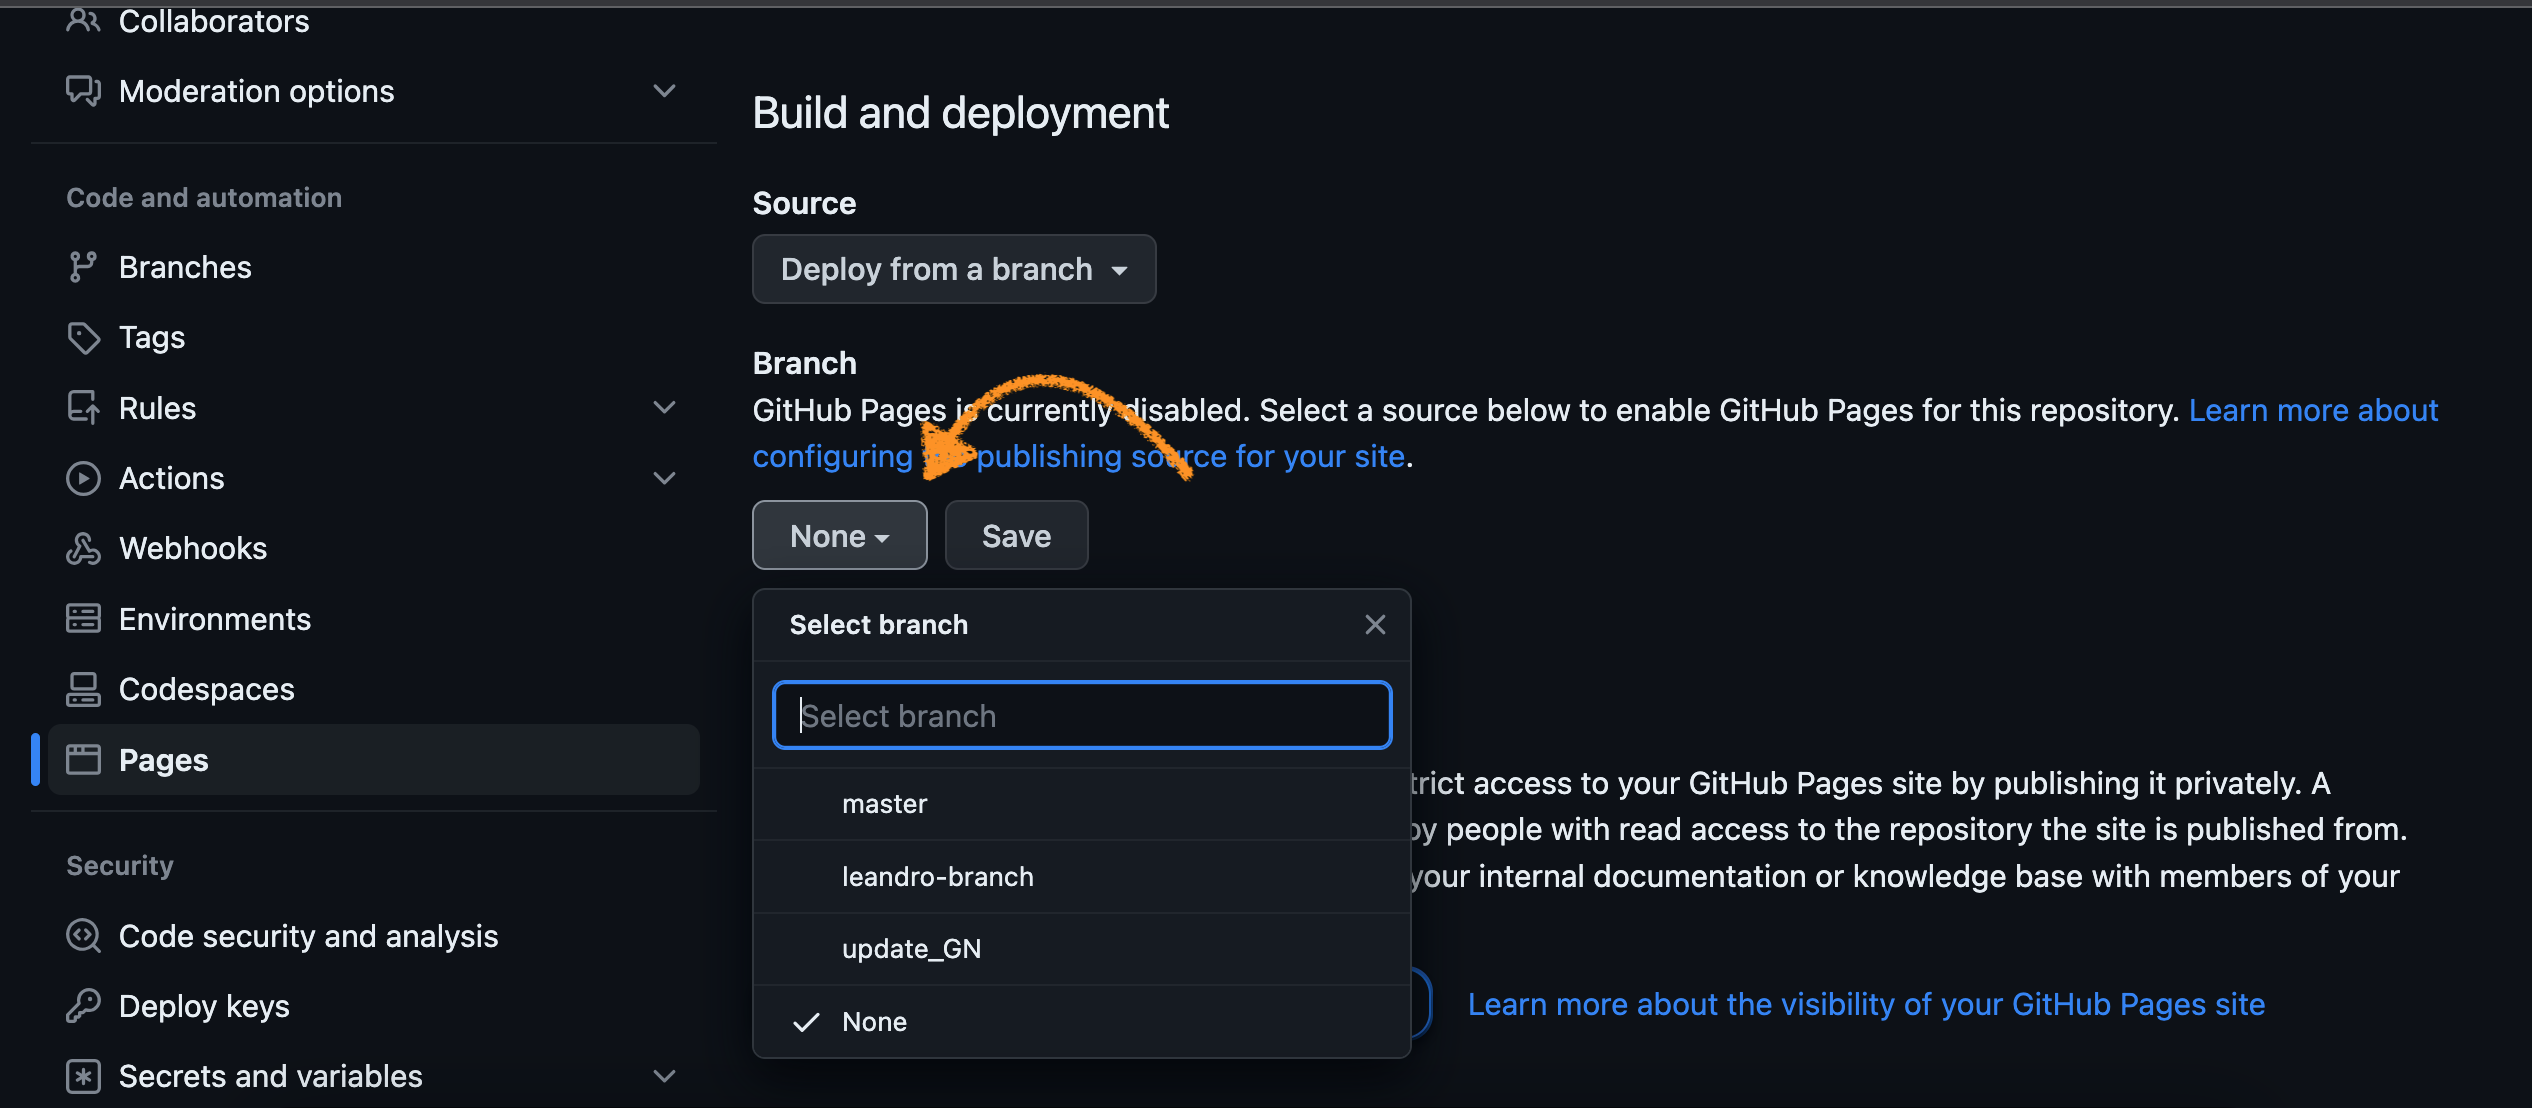Go to Branches settings
This screenshot has width=2532, height=1108.
point(185,267)
